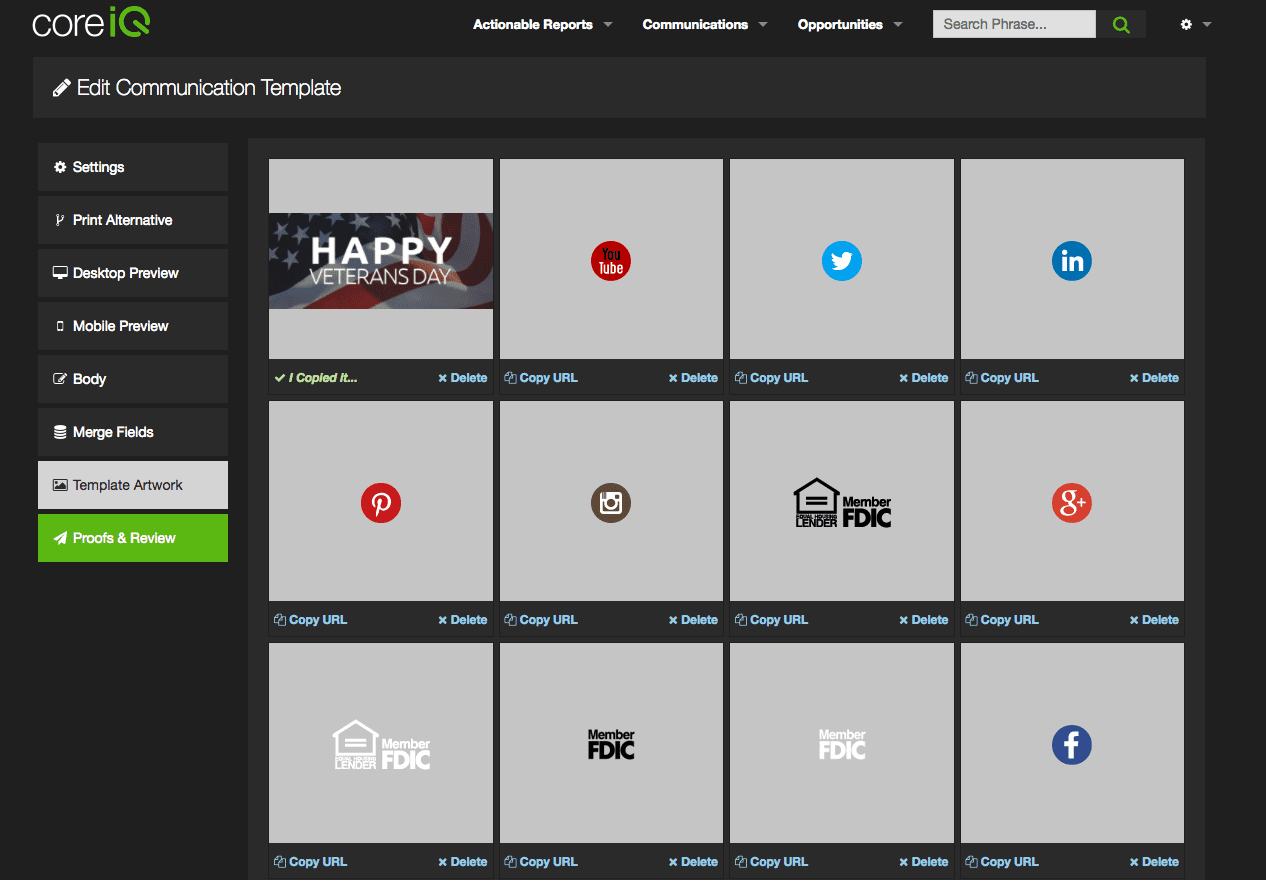Click the Facebook icon thumbnail
This screenshot has height=880, width=1266.
pos(1072,744)
